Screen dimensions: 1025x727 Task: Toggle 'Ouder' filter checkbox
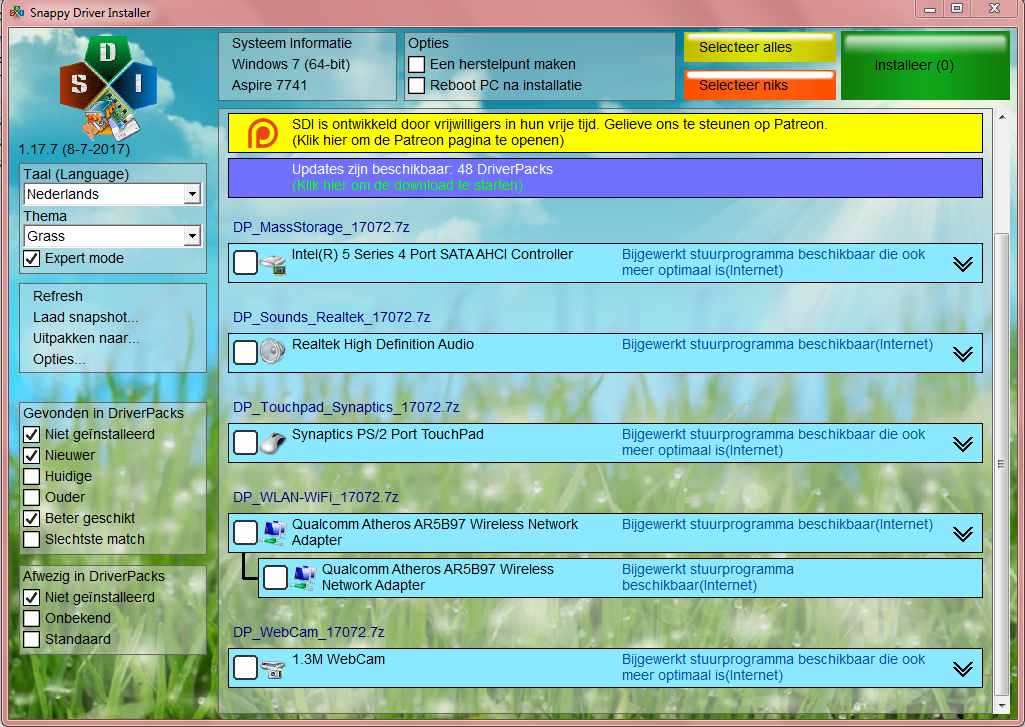(31, 497)
